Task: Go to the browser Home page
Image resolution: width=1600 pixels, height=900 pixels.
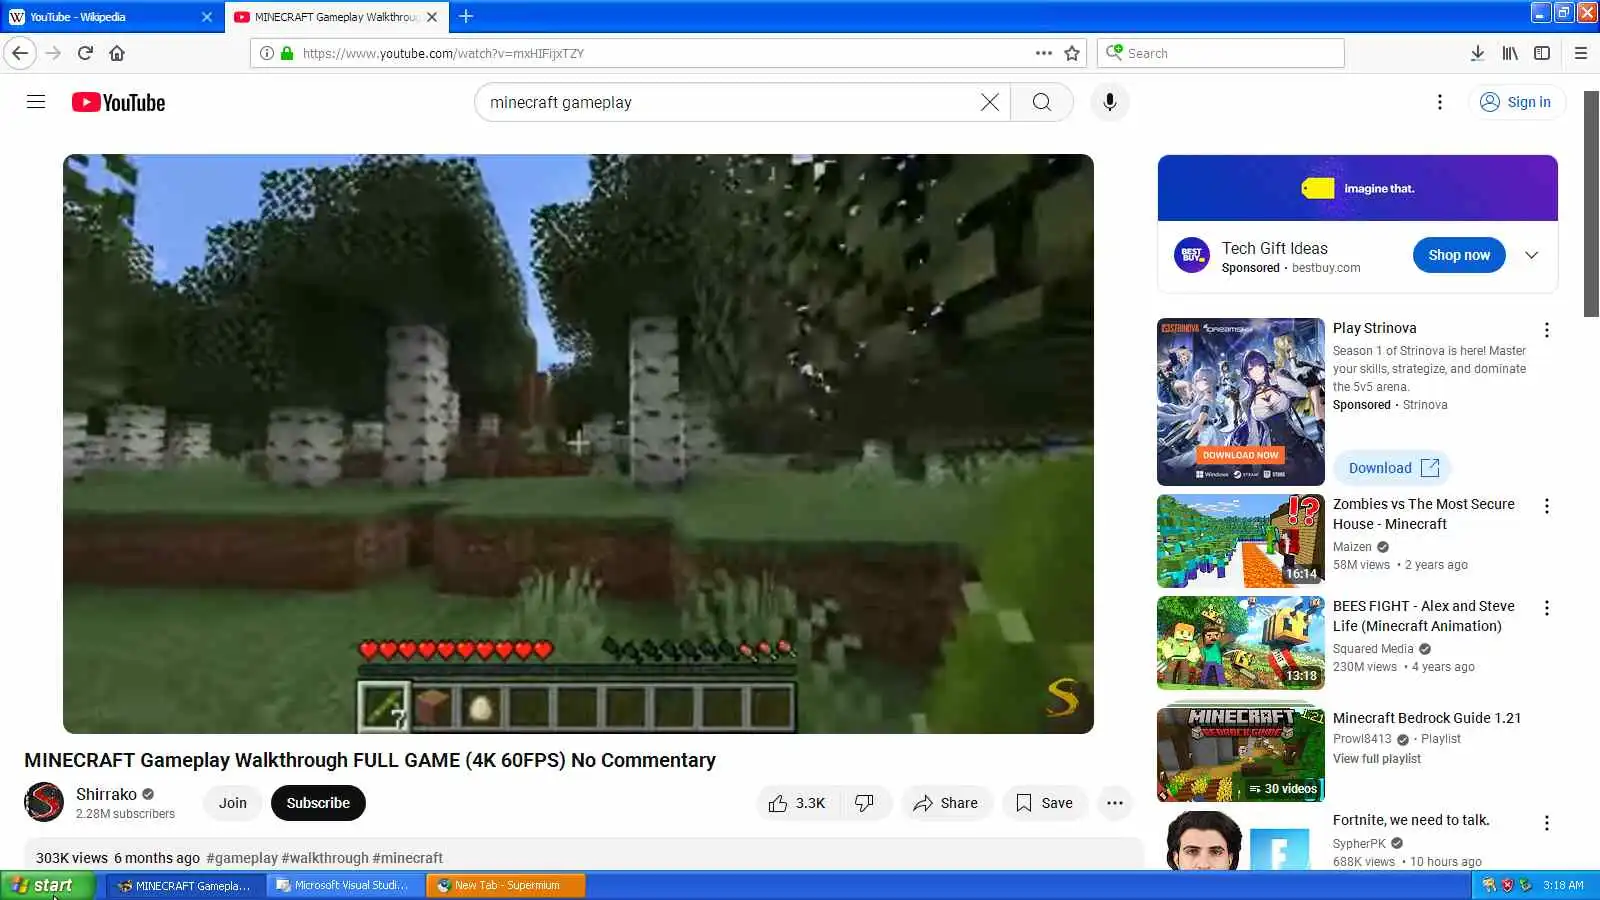Action: [x=117, y=53]
